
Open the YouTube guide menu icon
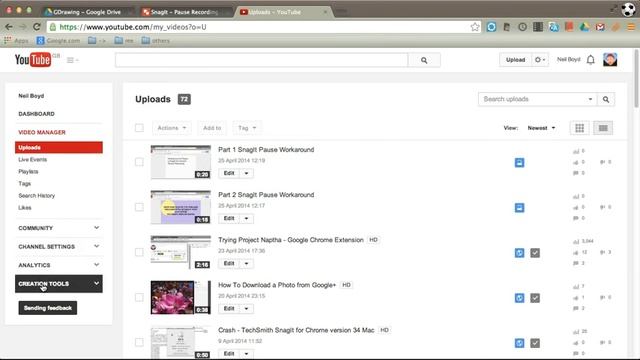coord(72,60)
